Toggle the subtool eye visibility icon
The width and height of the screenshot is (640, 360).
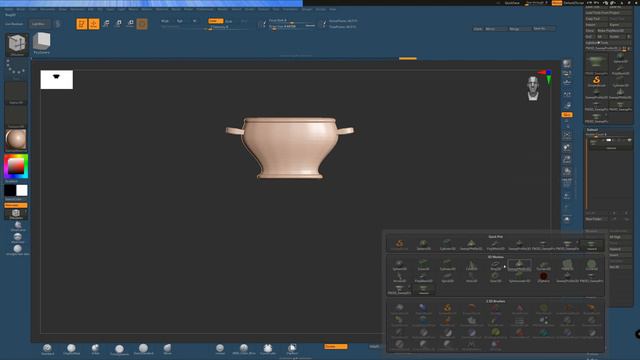coord(629,140)
